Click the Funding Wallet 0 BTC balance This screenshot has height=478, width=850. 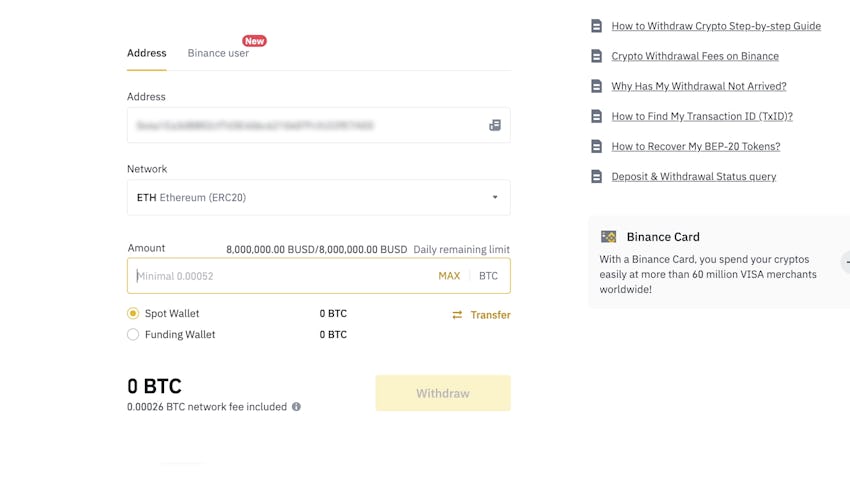point(333,334)
